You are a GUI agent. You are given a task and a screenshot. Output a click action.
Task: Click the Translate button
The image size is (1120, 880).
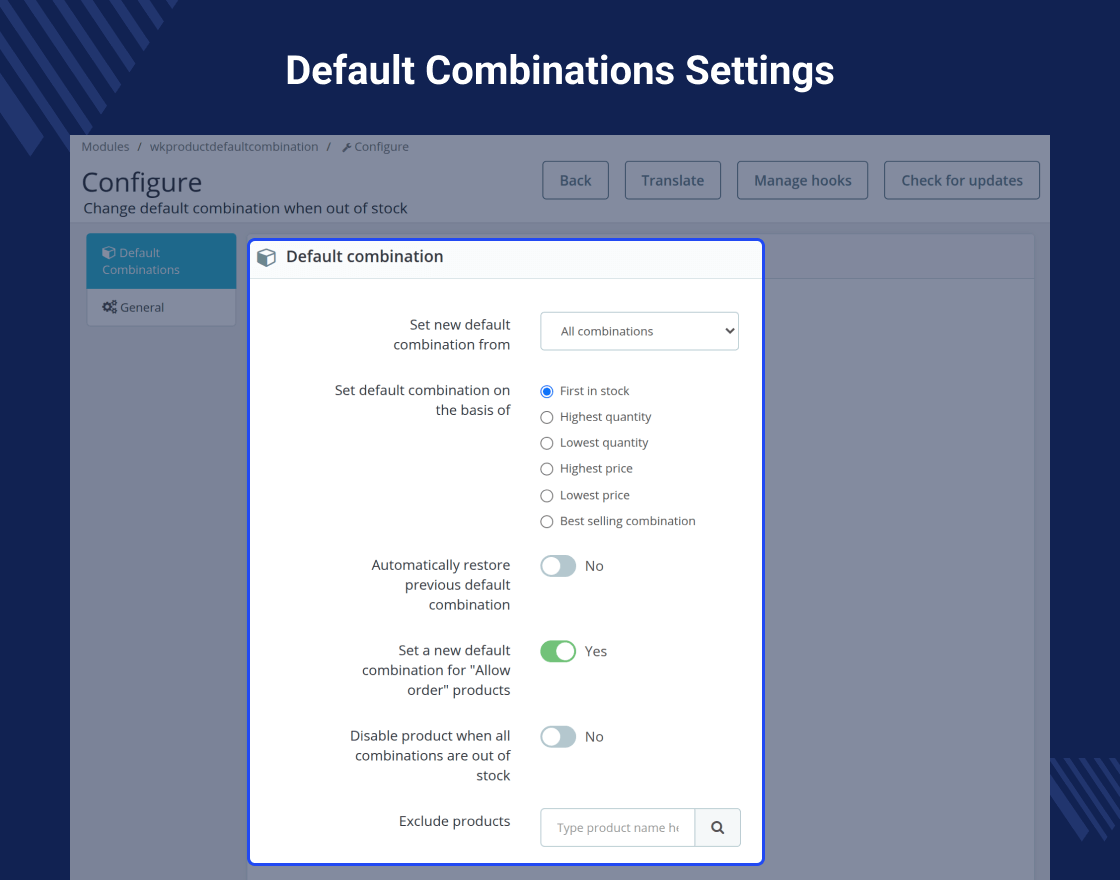tap(672, 180)
